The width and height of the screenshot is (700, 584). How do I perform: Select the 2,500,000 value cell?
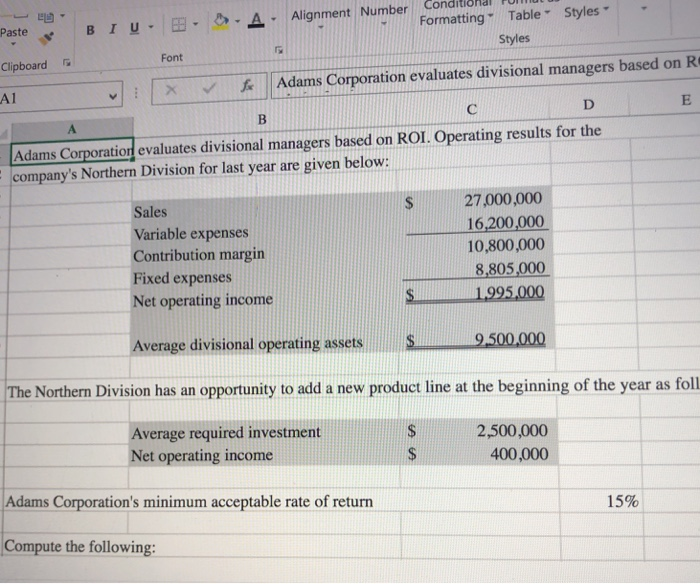(512, 431)
